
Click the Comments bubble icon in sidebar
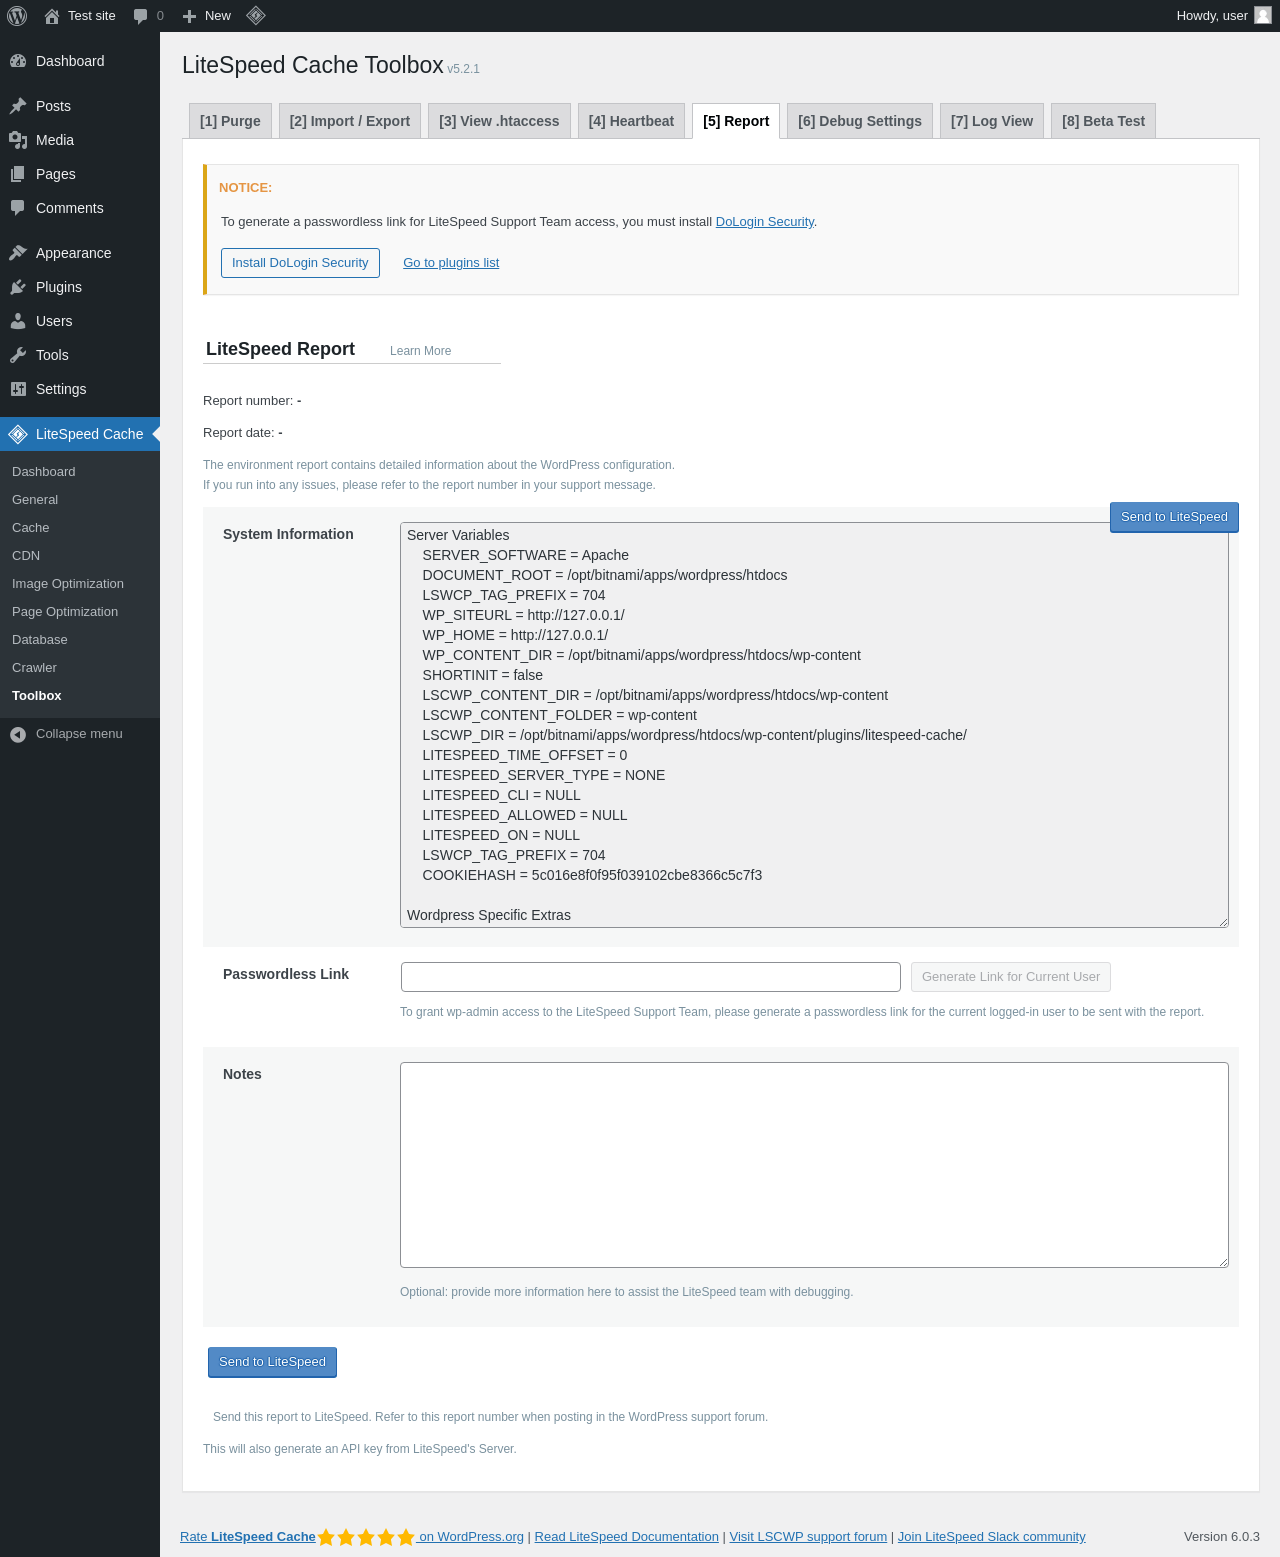coord(18,208)
